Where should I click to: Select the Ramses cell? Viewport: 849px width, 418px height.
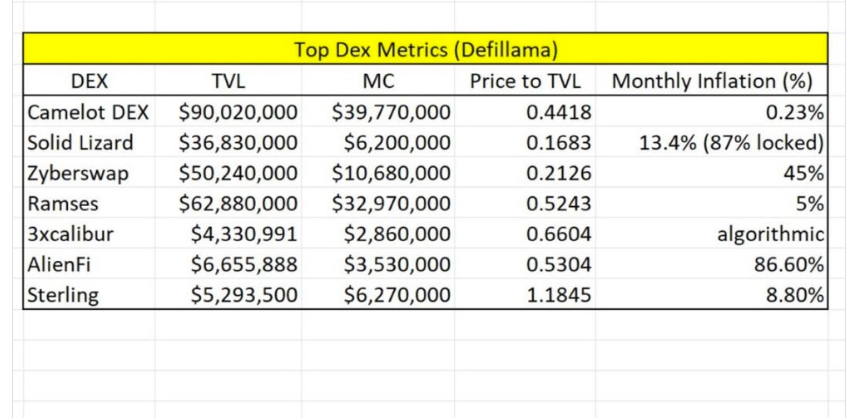tap(89, 204)
